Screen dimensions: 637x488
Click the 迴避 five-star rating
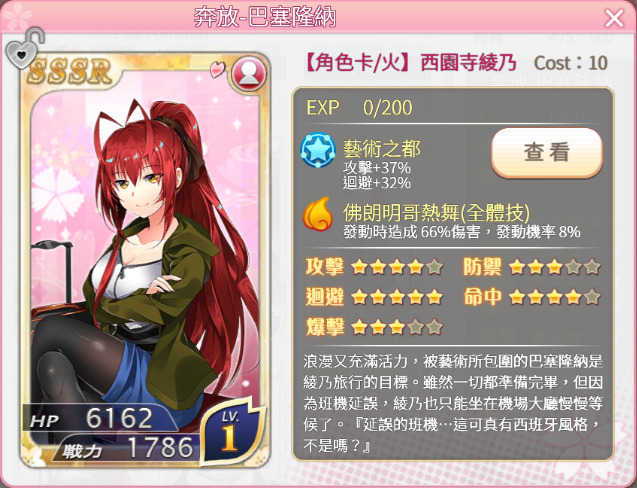click(374, 297)
